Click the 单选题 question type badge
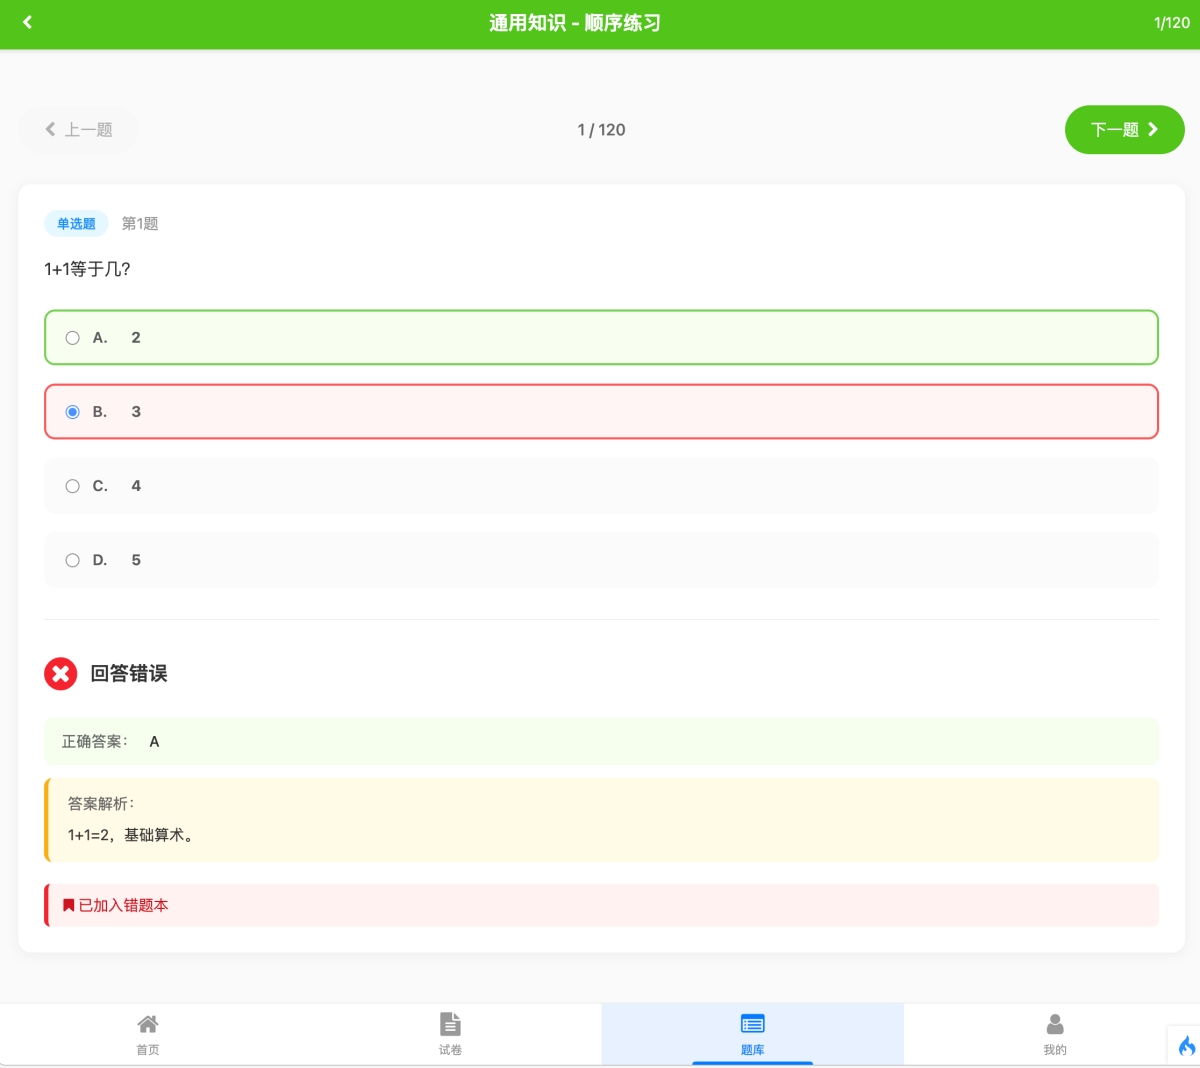The image size is (1200, 1068). [76, 224]
